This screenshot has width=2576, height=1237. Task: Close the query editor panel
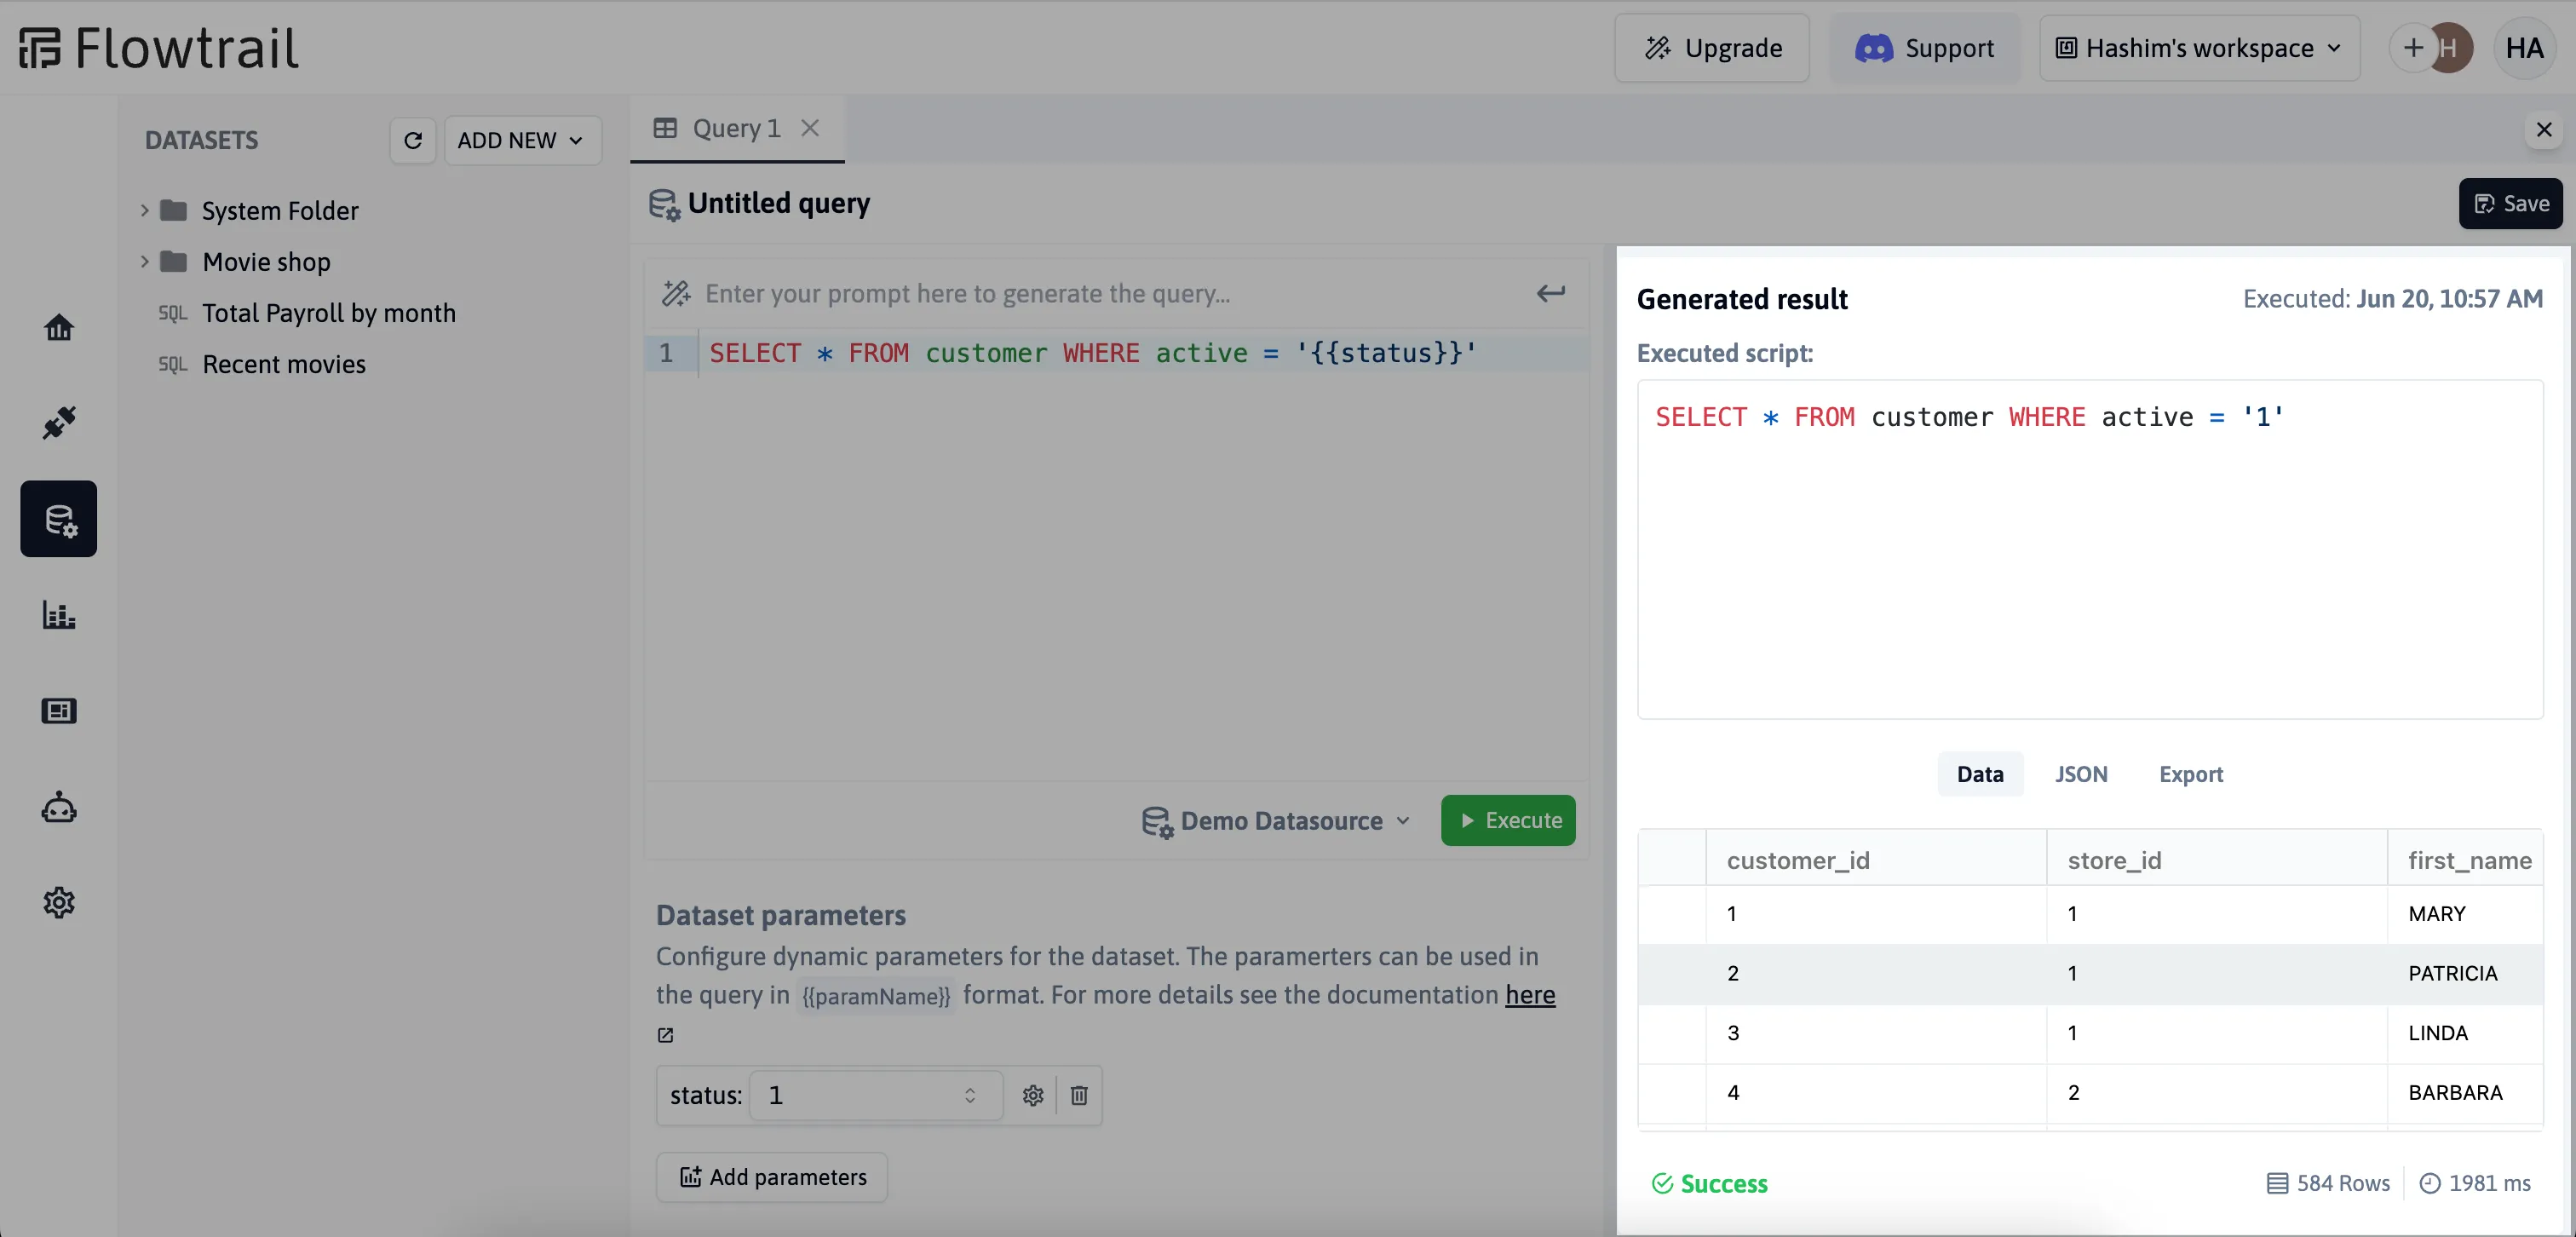click(2544, 130)
